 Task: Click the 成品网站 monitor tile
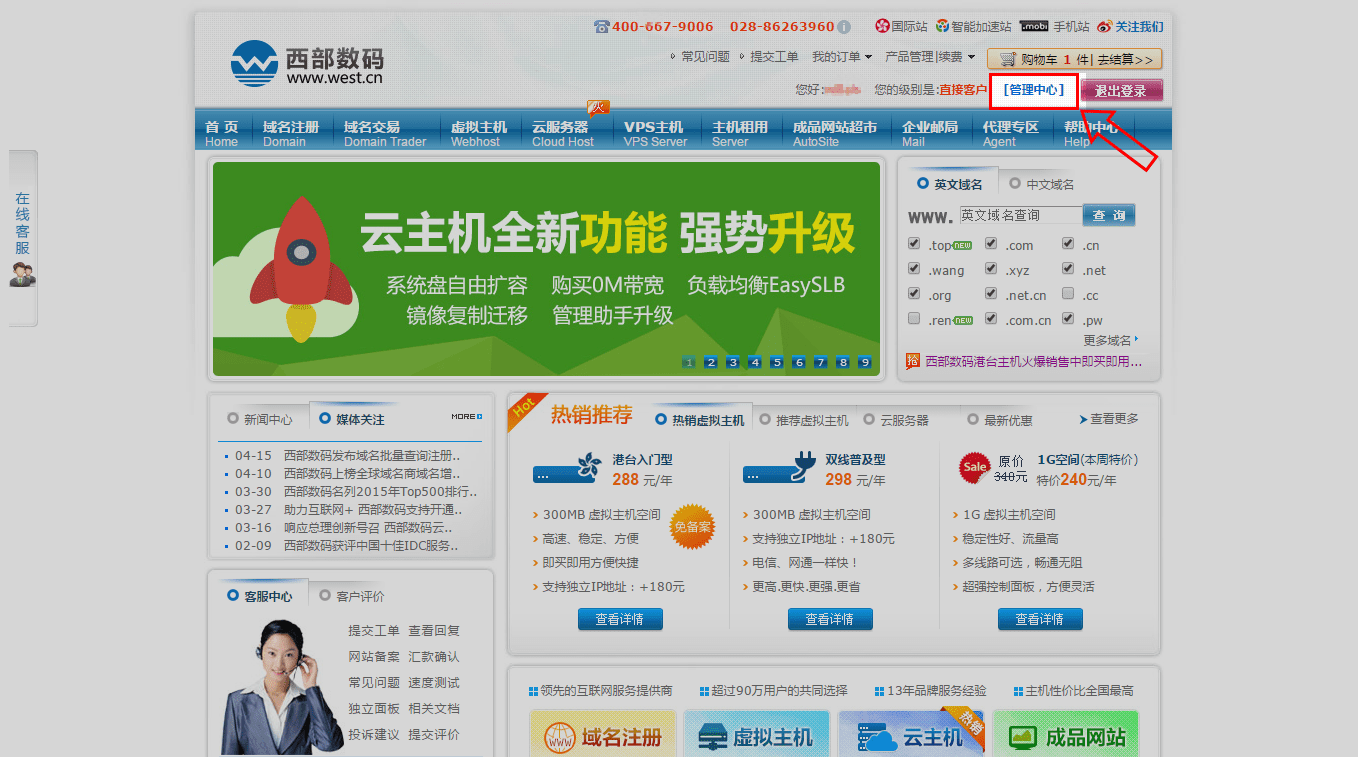tap(1066, 736)
